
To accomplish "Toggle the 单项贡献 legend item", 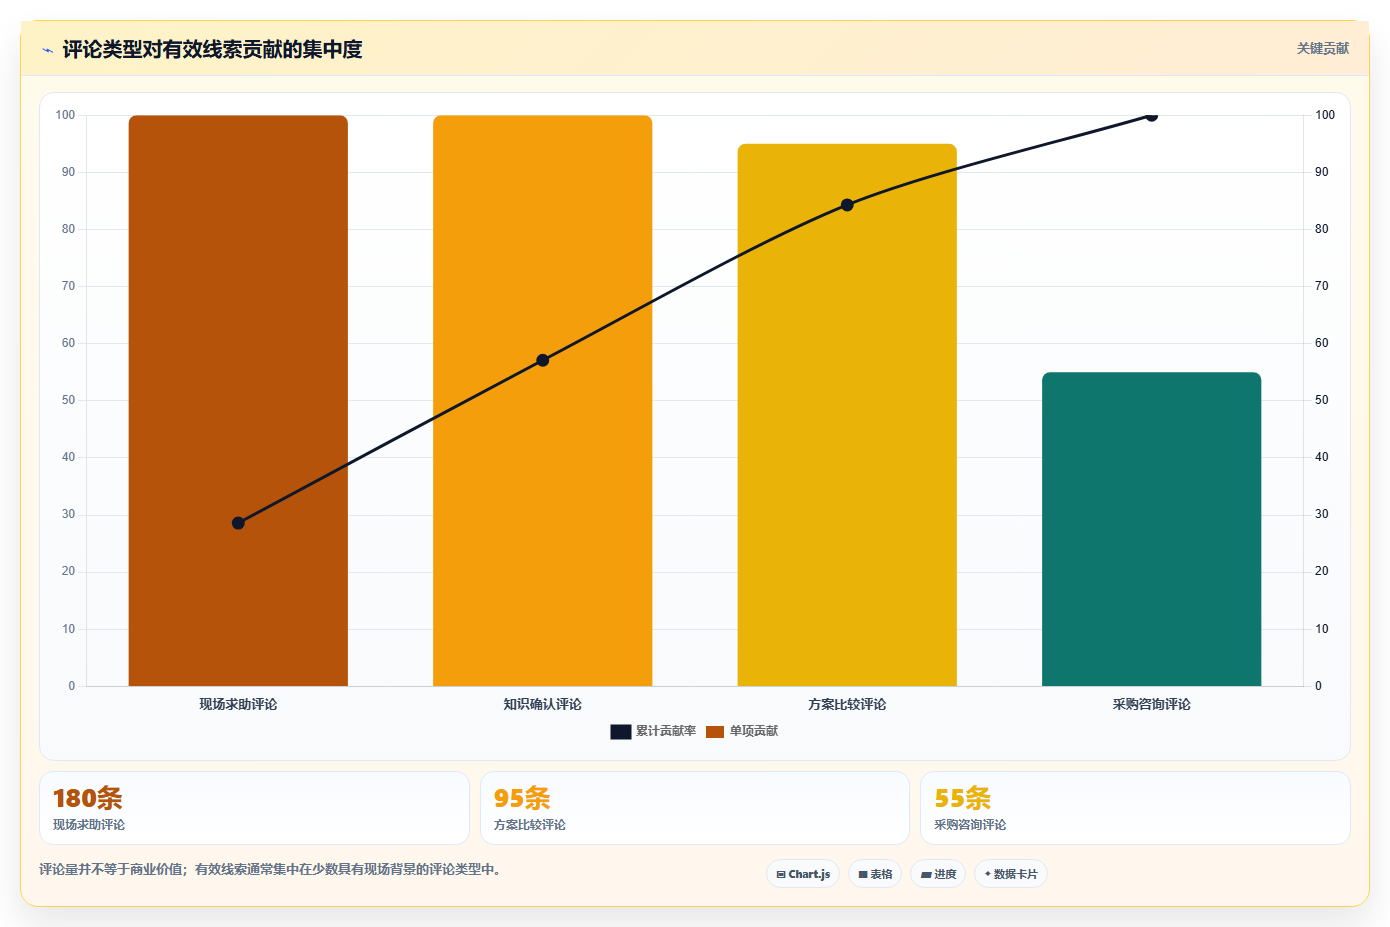I will (x=742, y=731).
